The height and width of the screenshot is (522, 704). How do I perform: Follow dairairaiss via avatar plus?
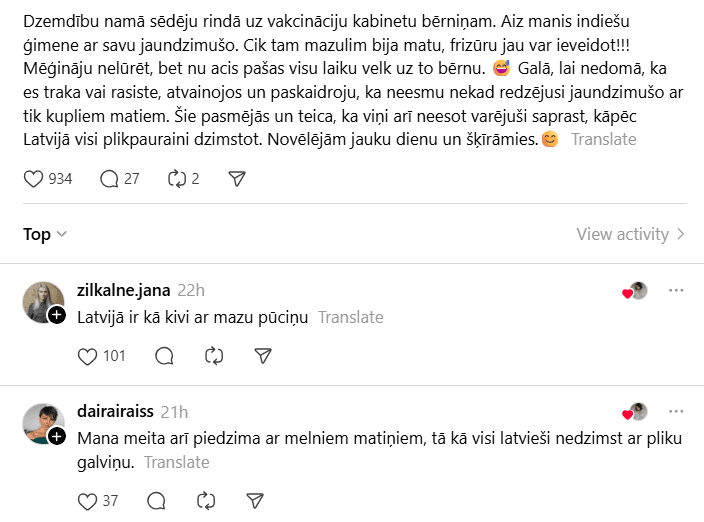coord(57,436)
